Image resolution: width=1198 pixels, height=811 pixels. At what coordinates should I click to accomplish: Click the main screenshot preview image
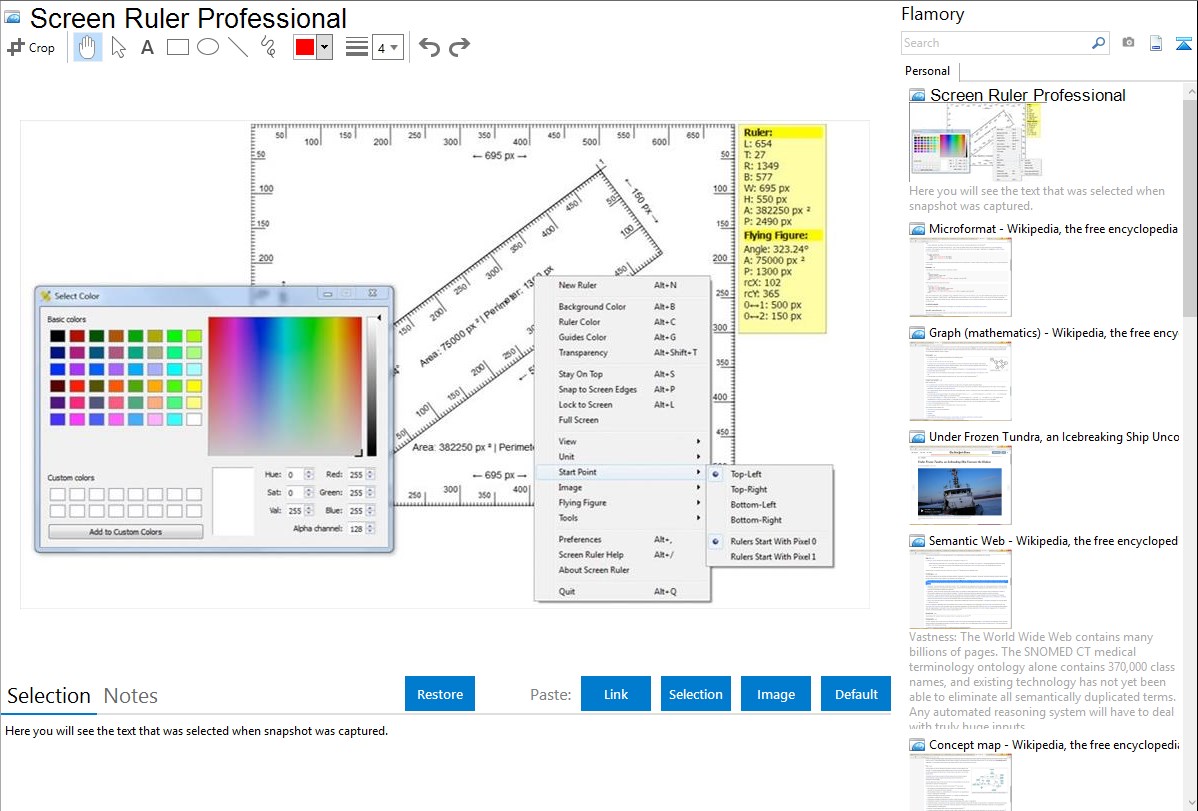coord(445,365)
